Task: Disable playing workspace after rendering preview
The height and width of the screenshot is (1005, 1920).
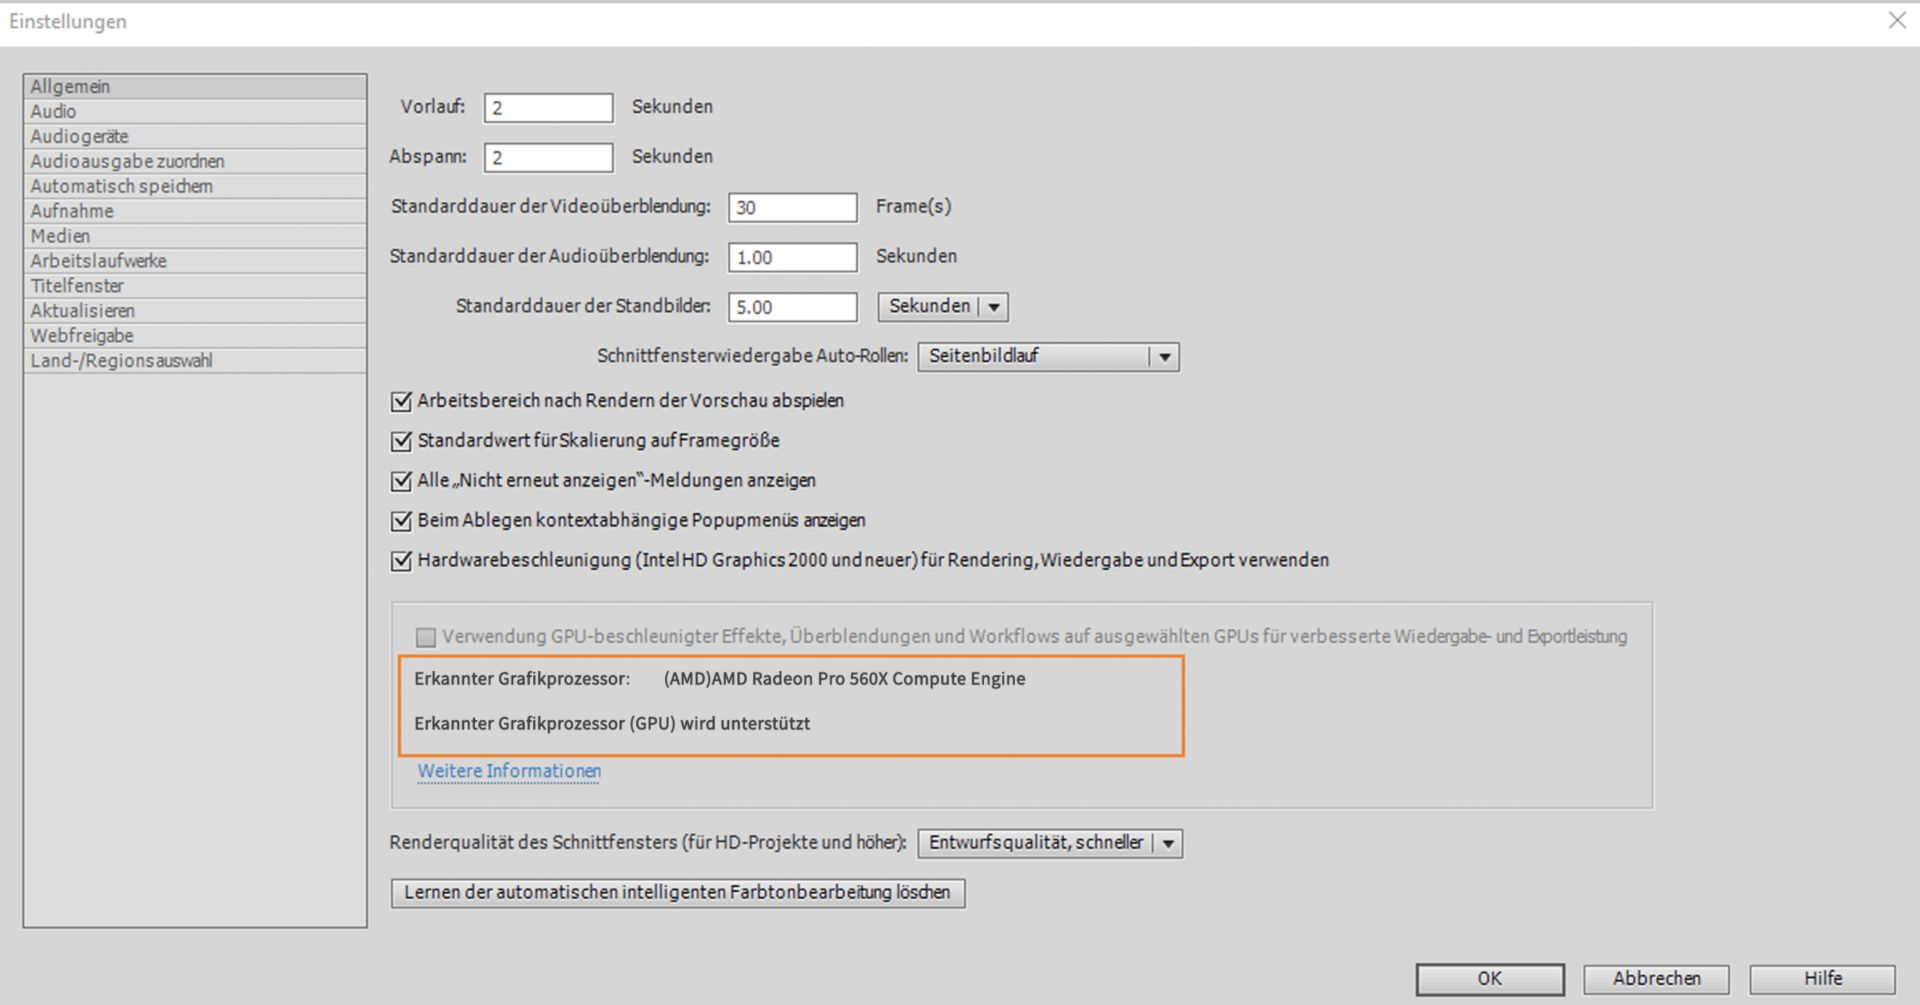Action: click(400, 401)
